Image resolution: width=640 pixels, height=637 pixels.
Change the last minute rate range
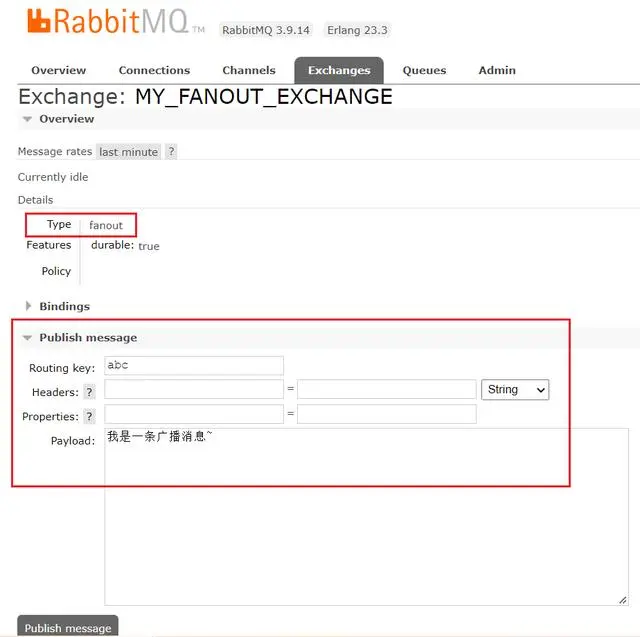[129, 152]
